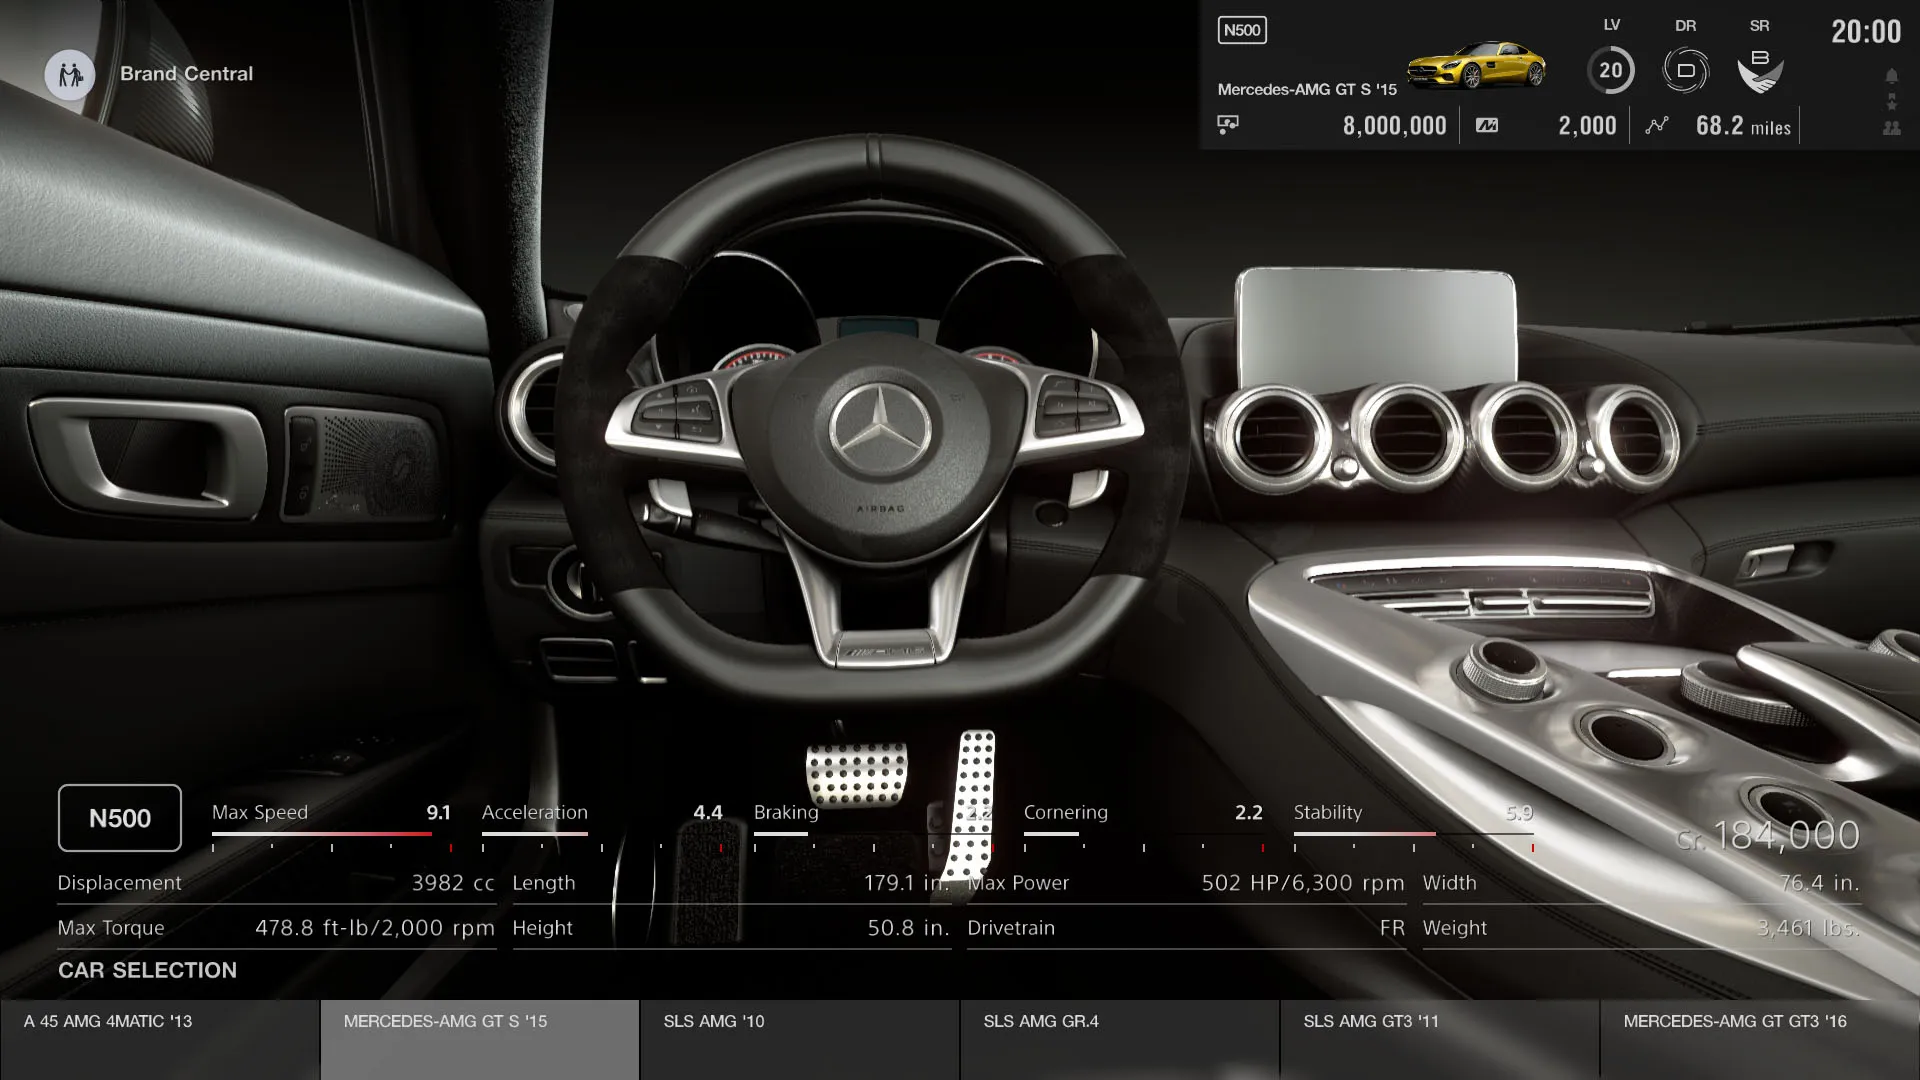Screen dimensions: 1920x1080
Task: Click the level 20 circle indicator
Action: pos(1610,71)
